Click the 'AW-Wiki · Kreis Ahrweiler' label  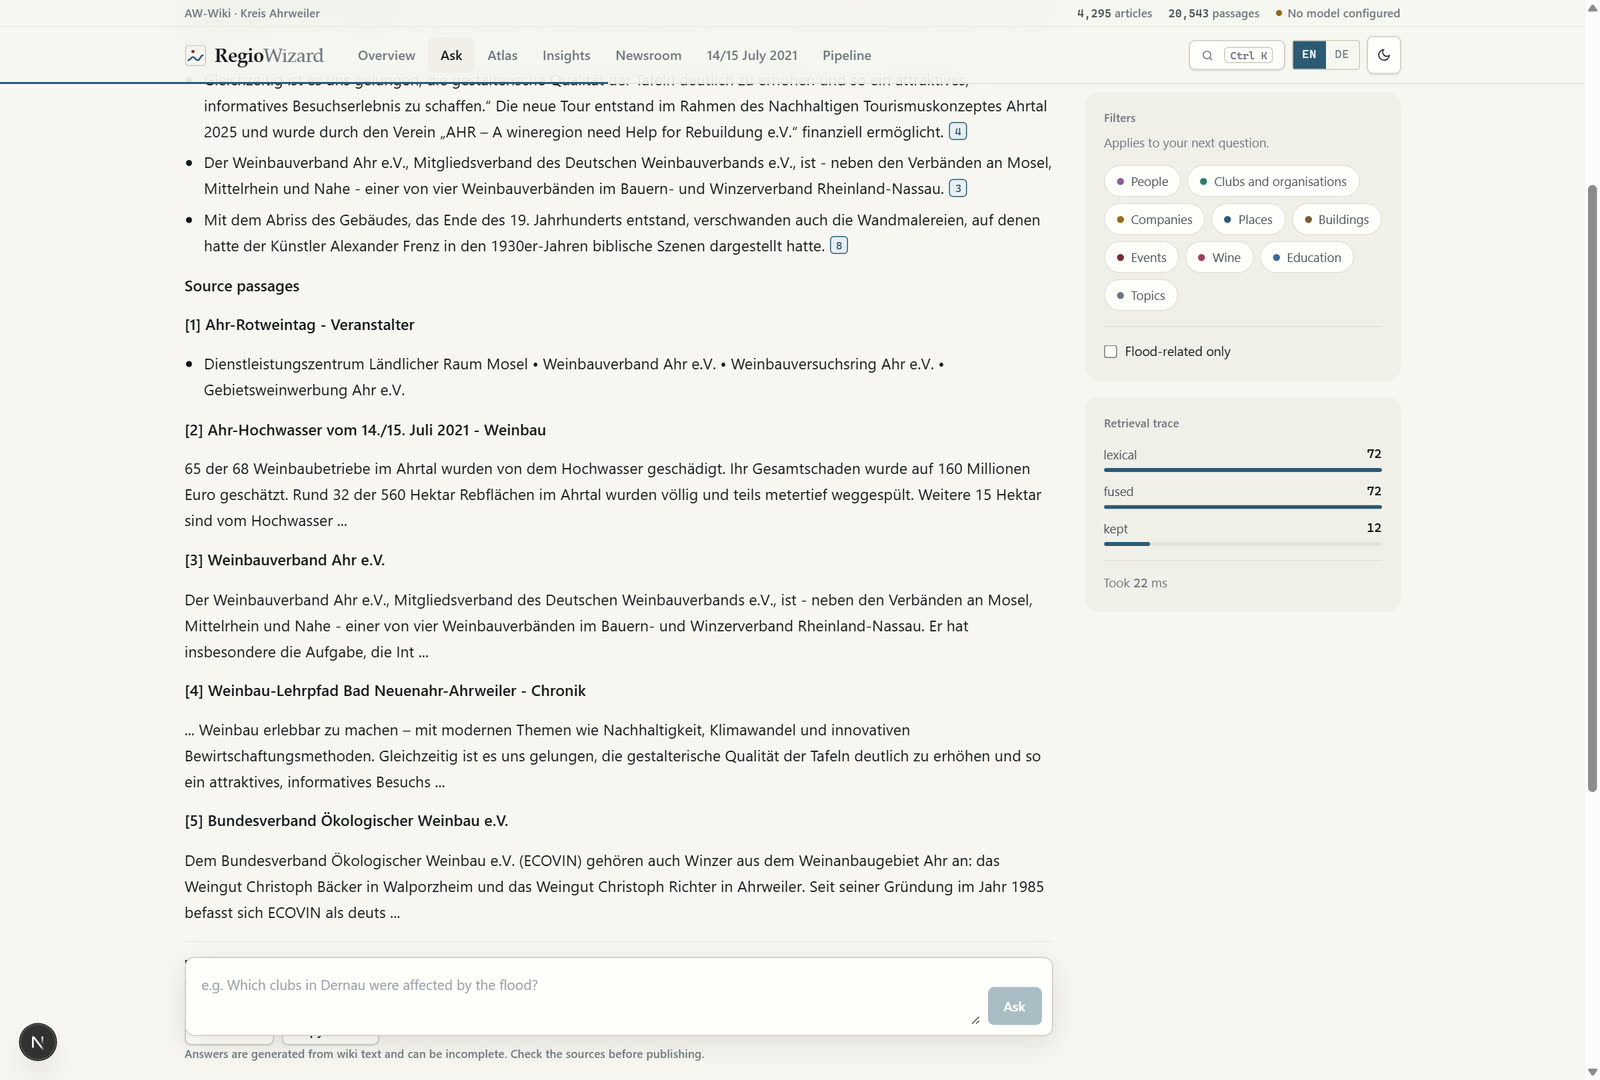252,13
